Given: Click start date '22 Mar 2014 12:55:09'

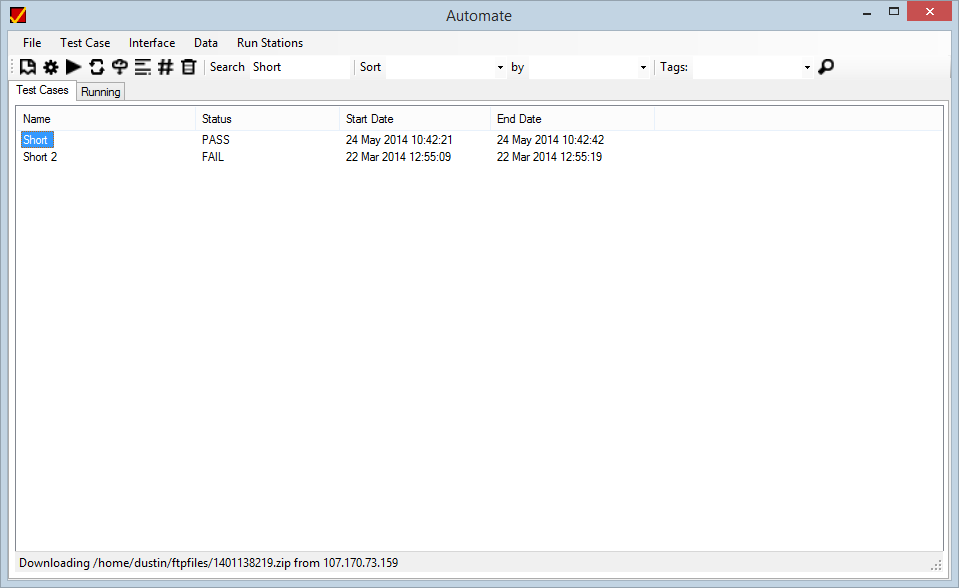Looking at the screenshot, I should coord(398,157).
